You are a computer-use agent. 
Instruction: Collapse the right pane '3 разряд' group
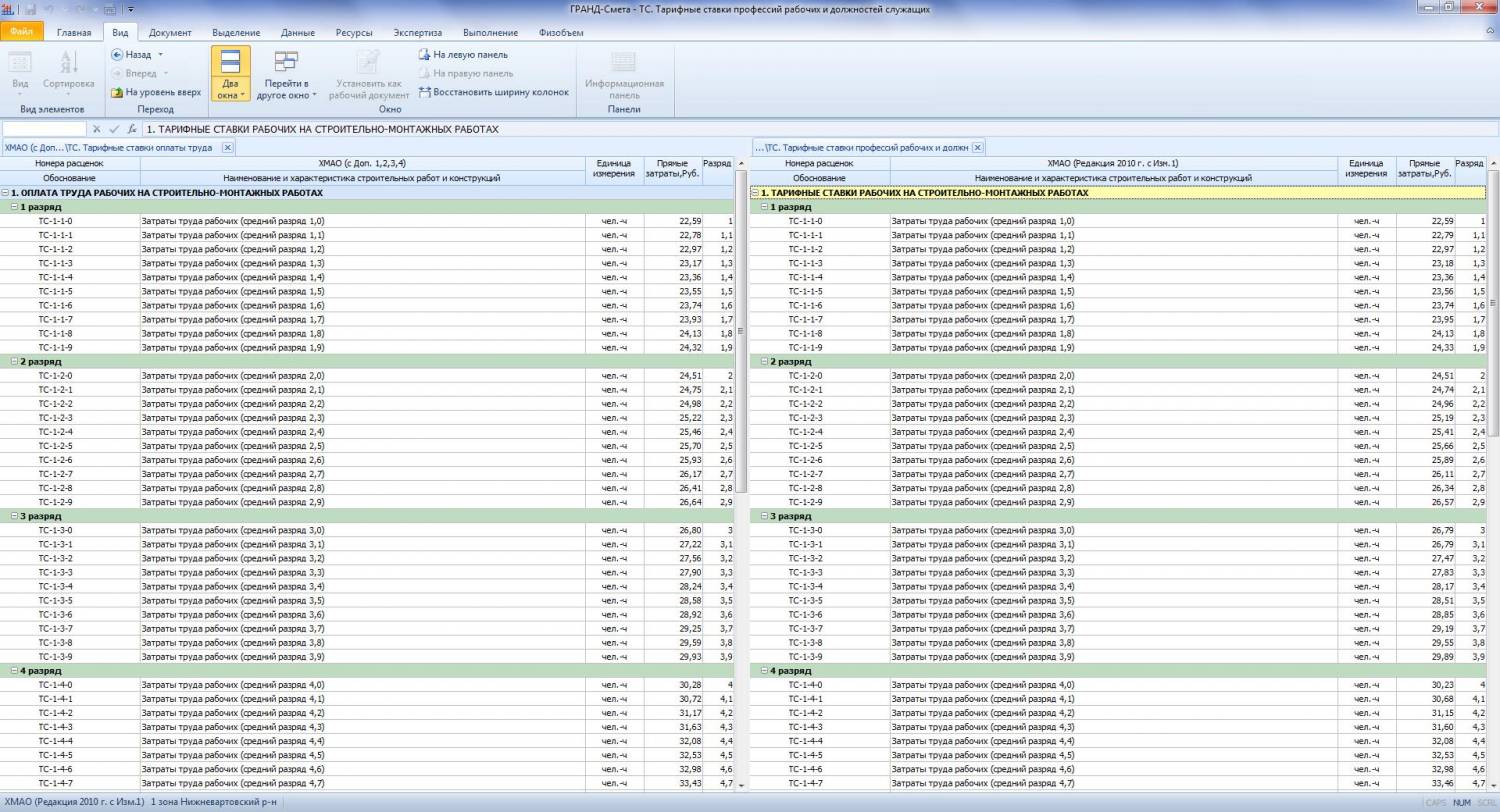click(764, 516)
